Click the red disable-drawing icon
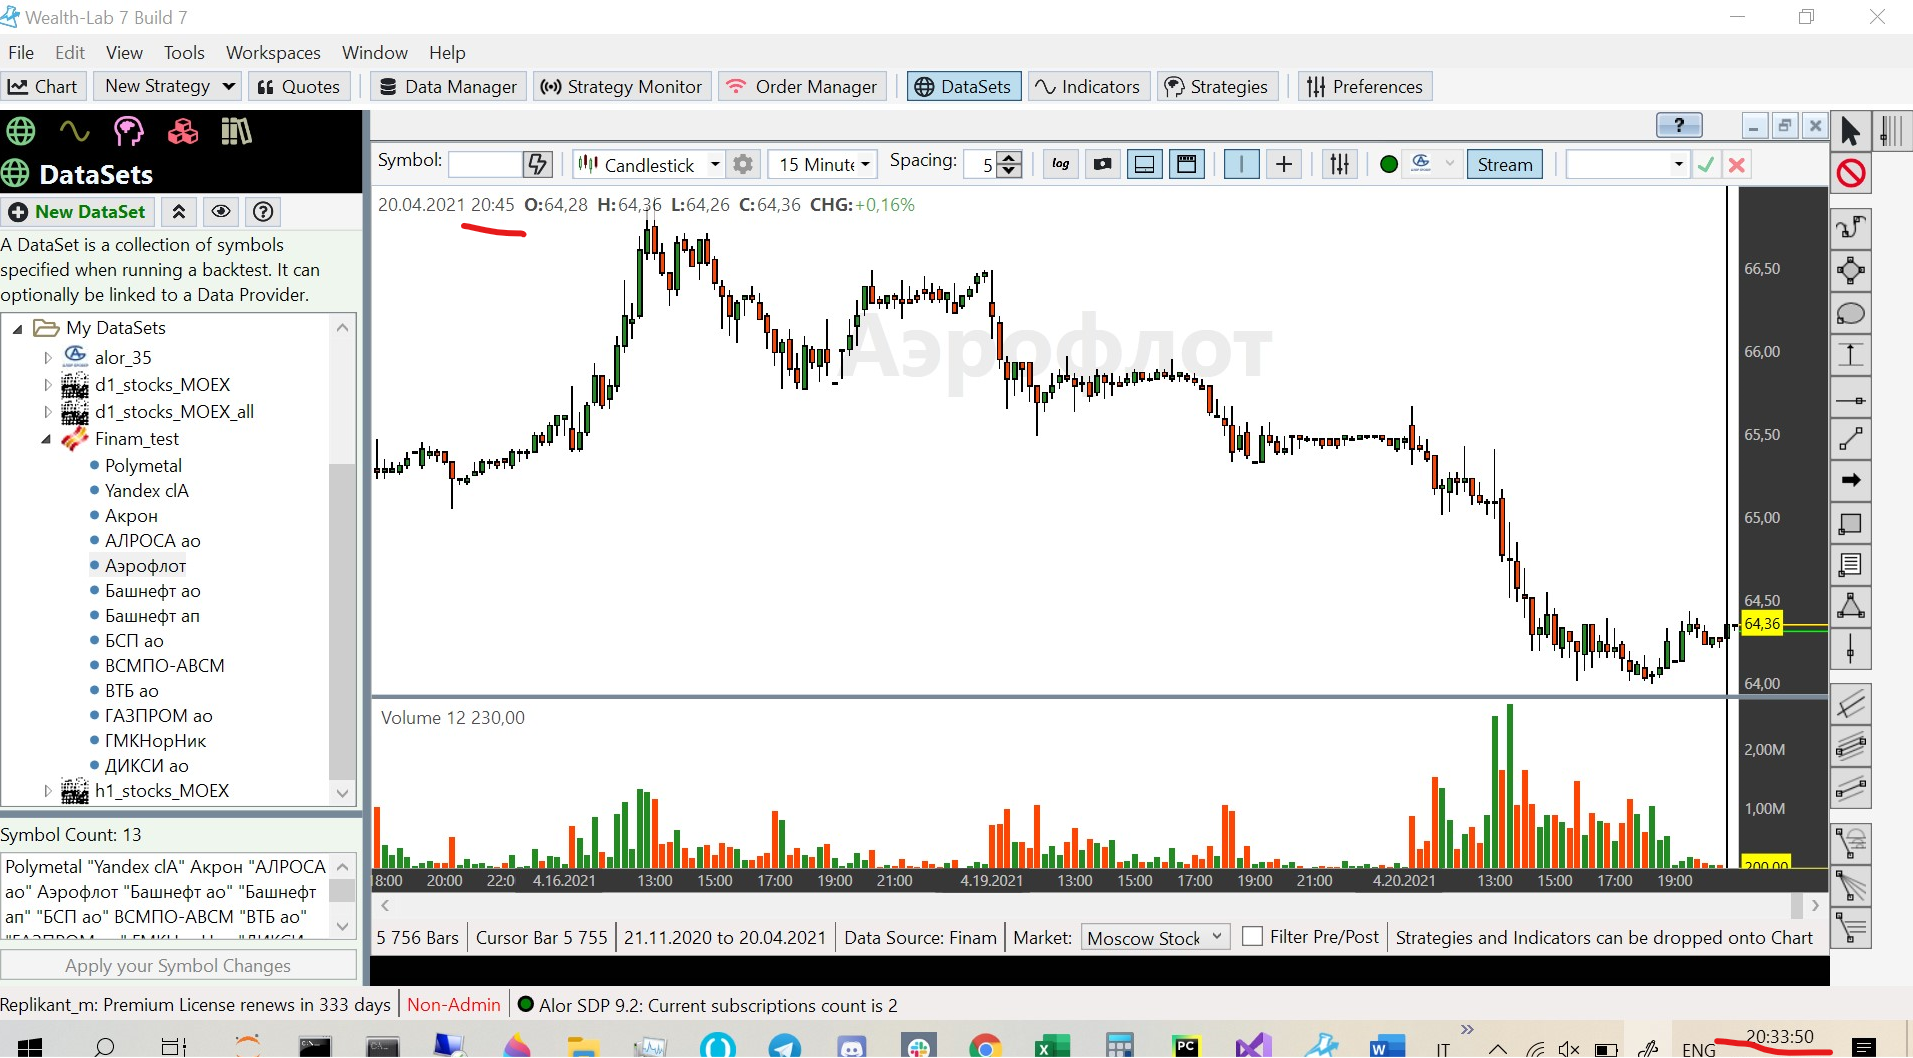The image size is (1913, 1058). [x=1851, y=173]
